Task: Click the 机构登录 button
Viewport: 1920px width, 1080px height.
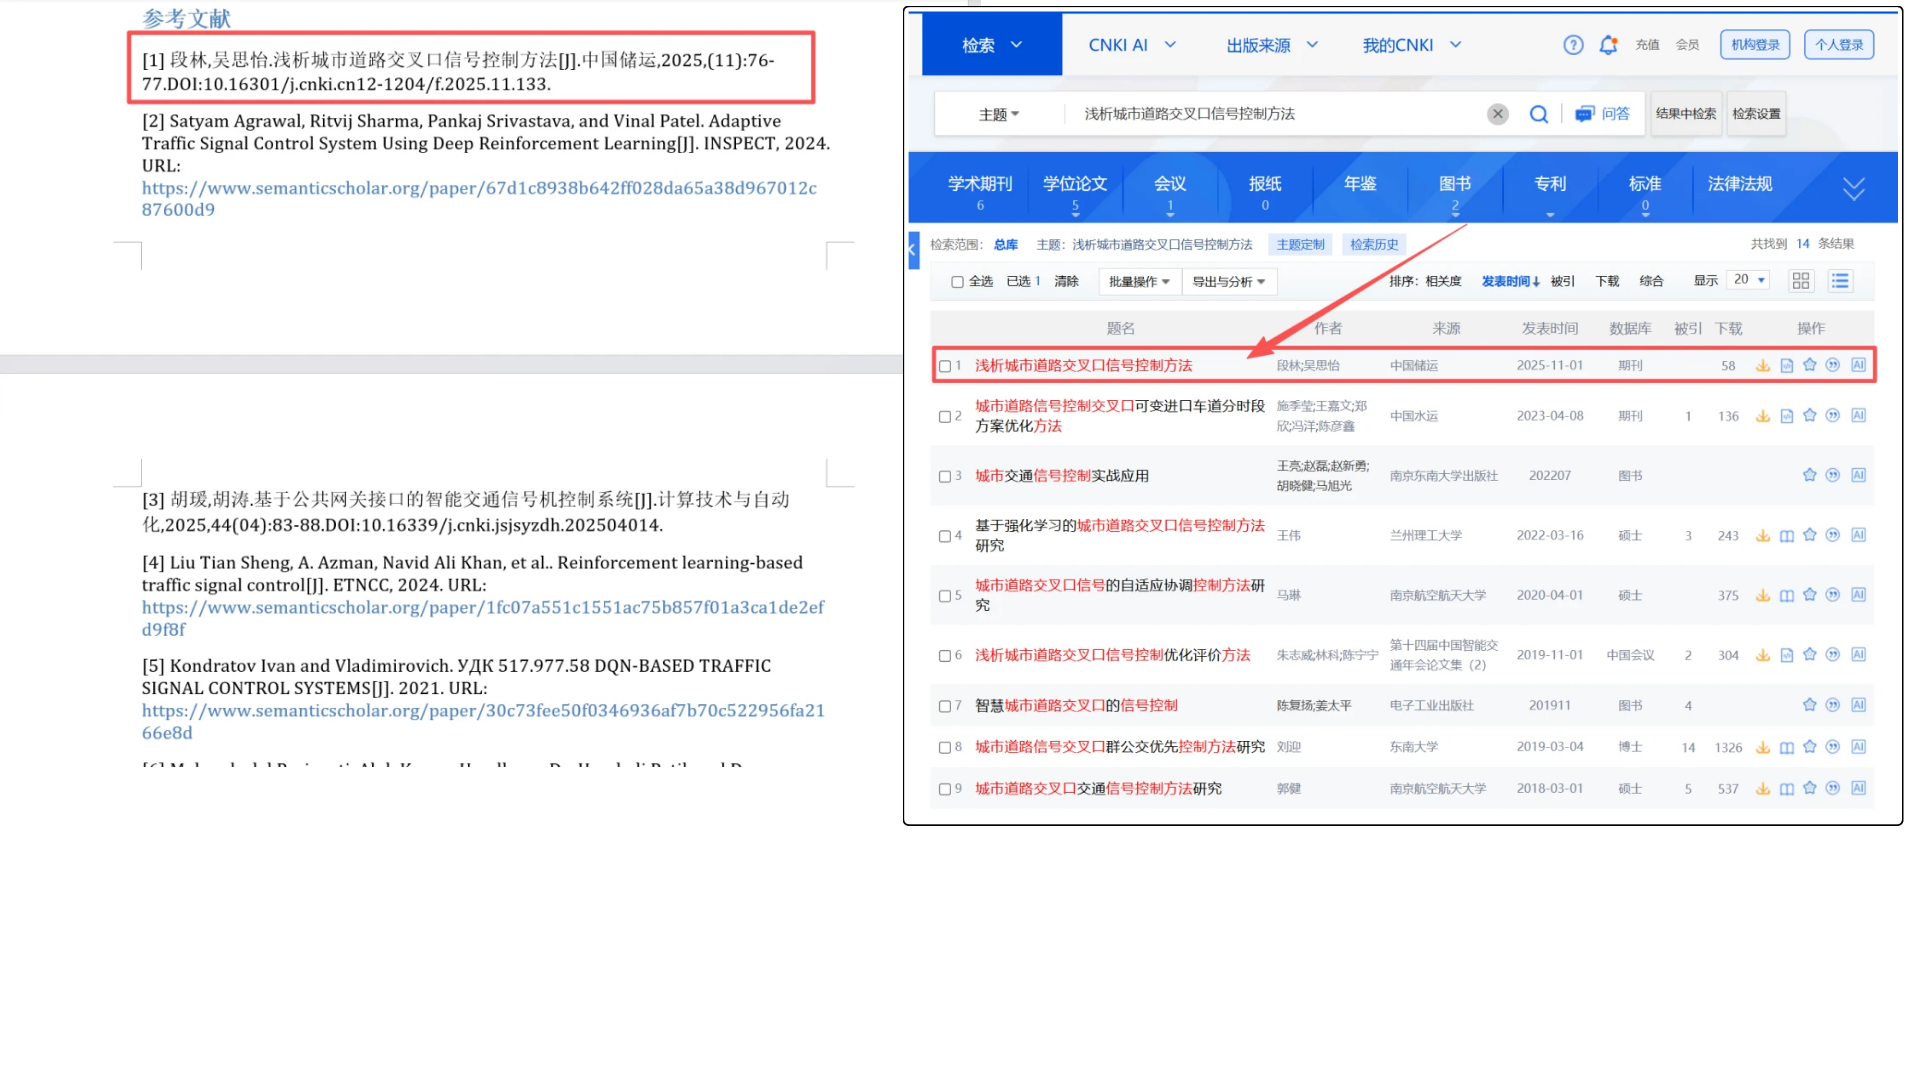Action: click(1755, 45)
